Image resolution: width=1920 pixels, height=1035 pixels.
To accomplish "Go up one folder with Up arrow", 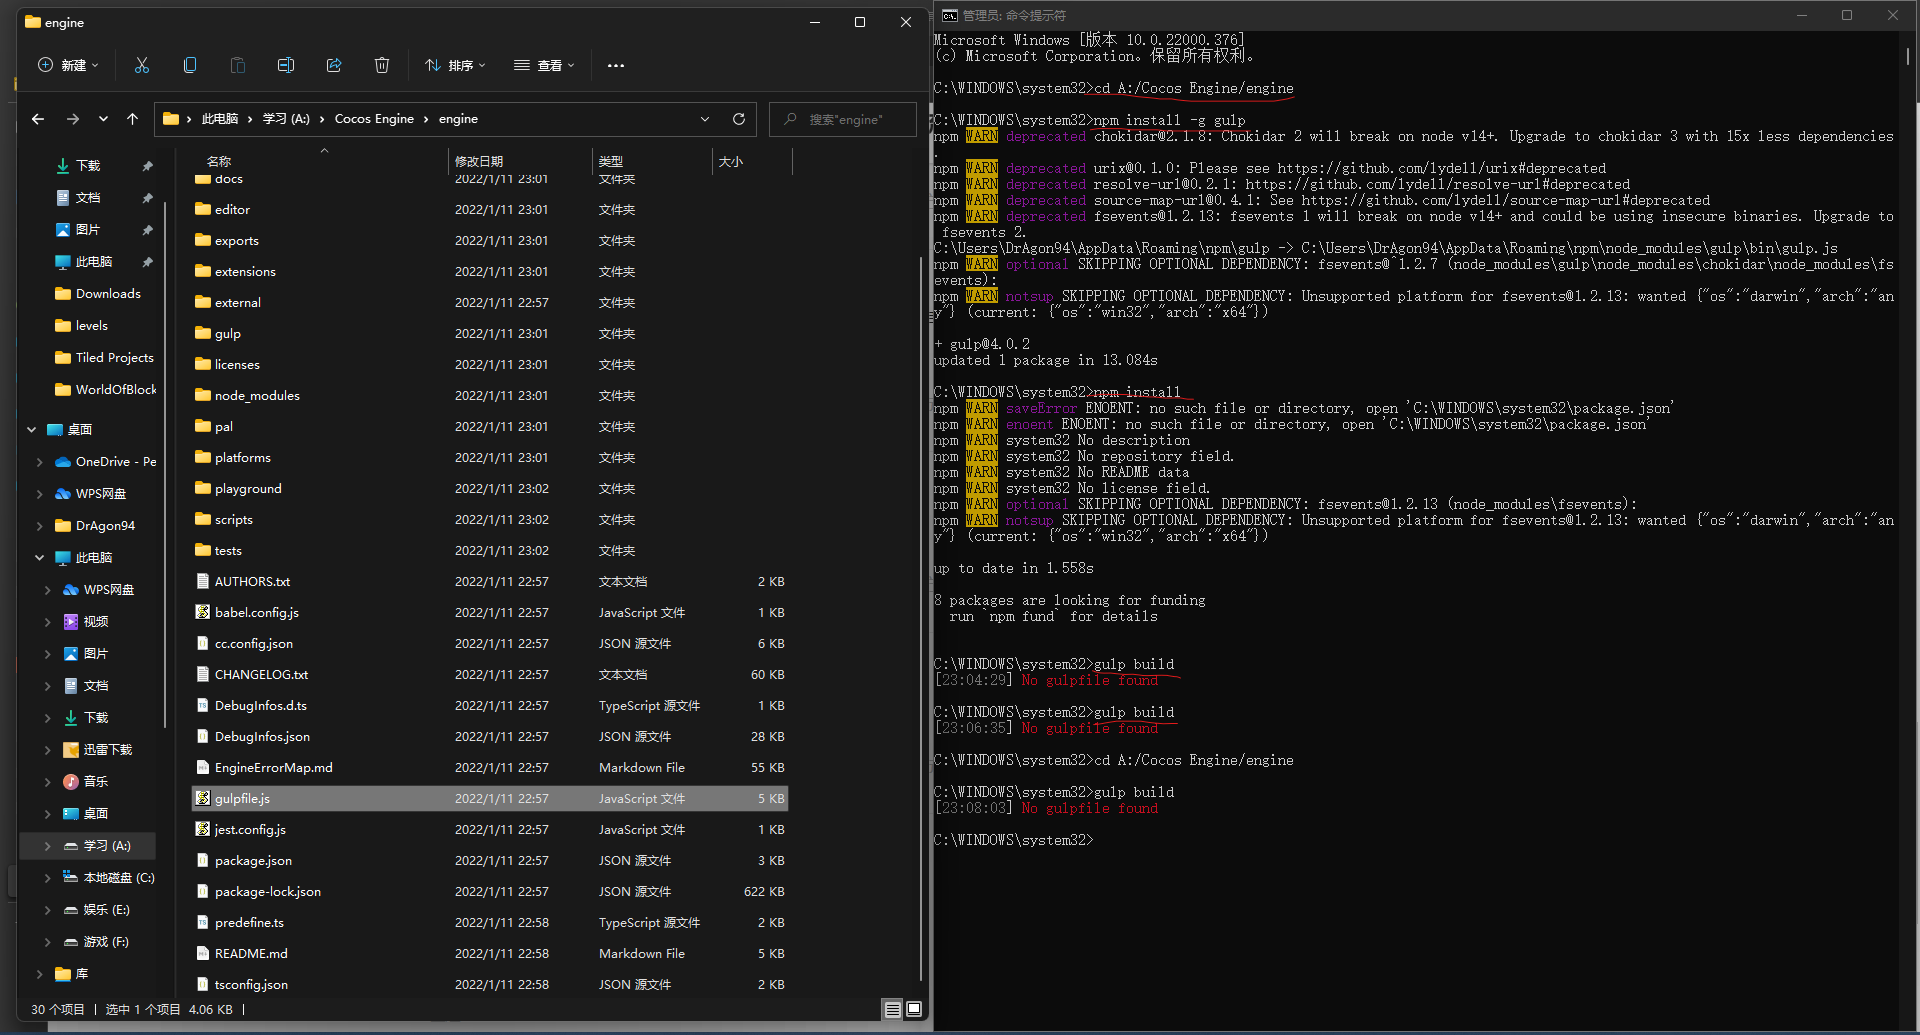I will click(132, 119).
